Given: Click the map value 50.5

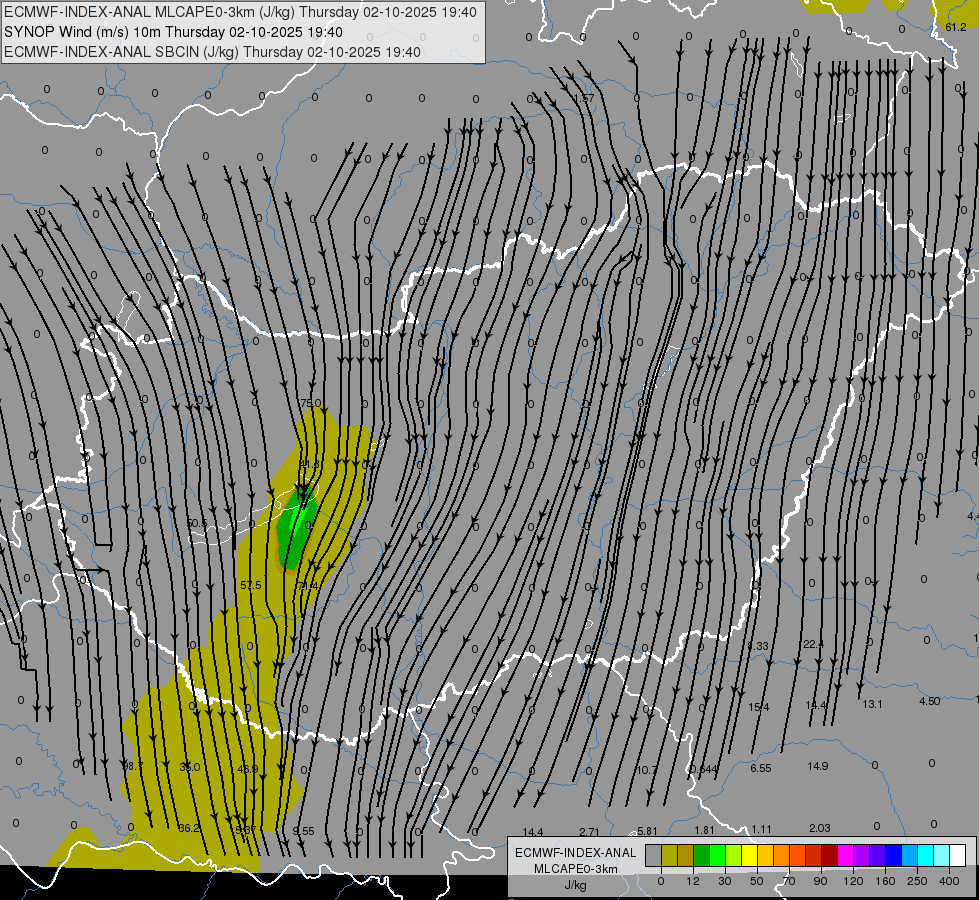Looking at the screenshot, I should pyautogui.click(x=197, y=523).
